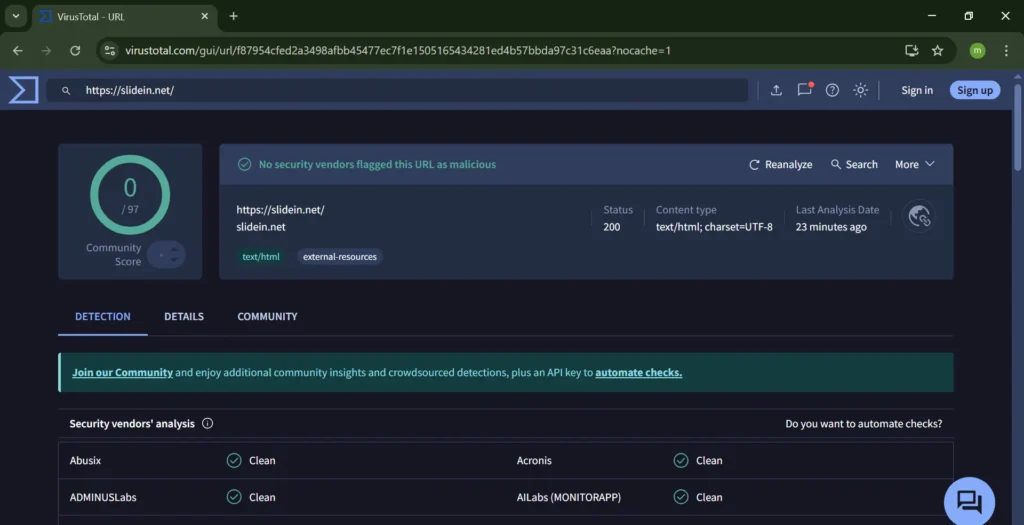
Task: Open the chat bubble floating button
Action: point(969,501)
